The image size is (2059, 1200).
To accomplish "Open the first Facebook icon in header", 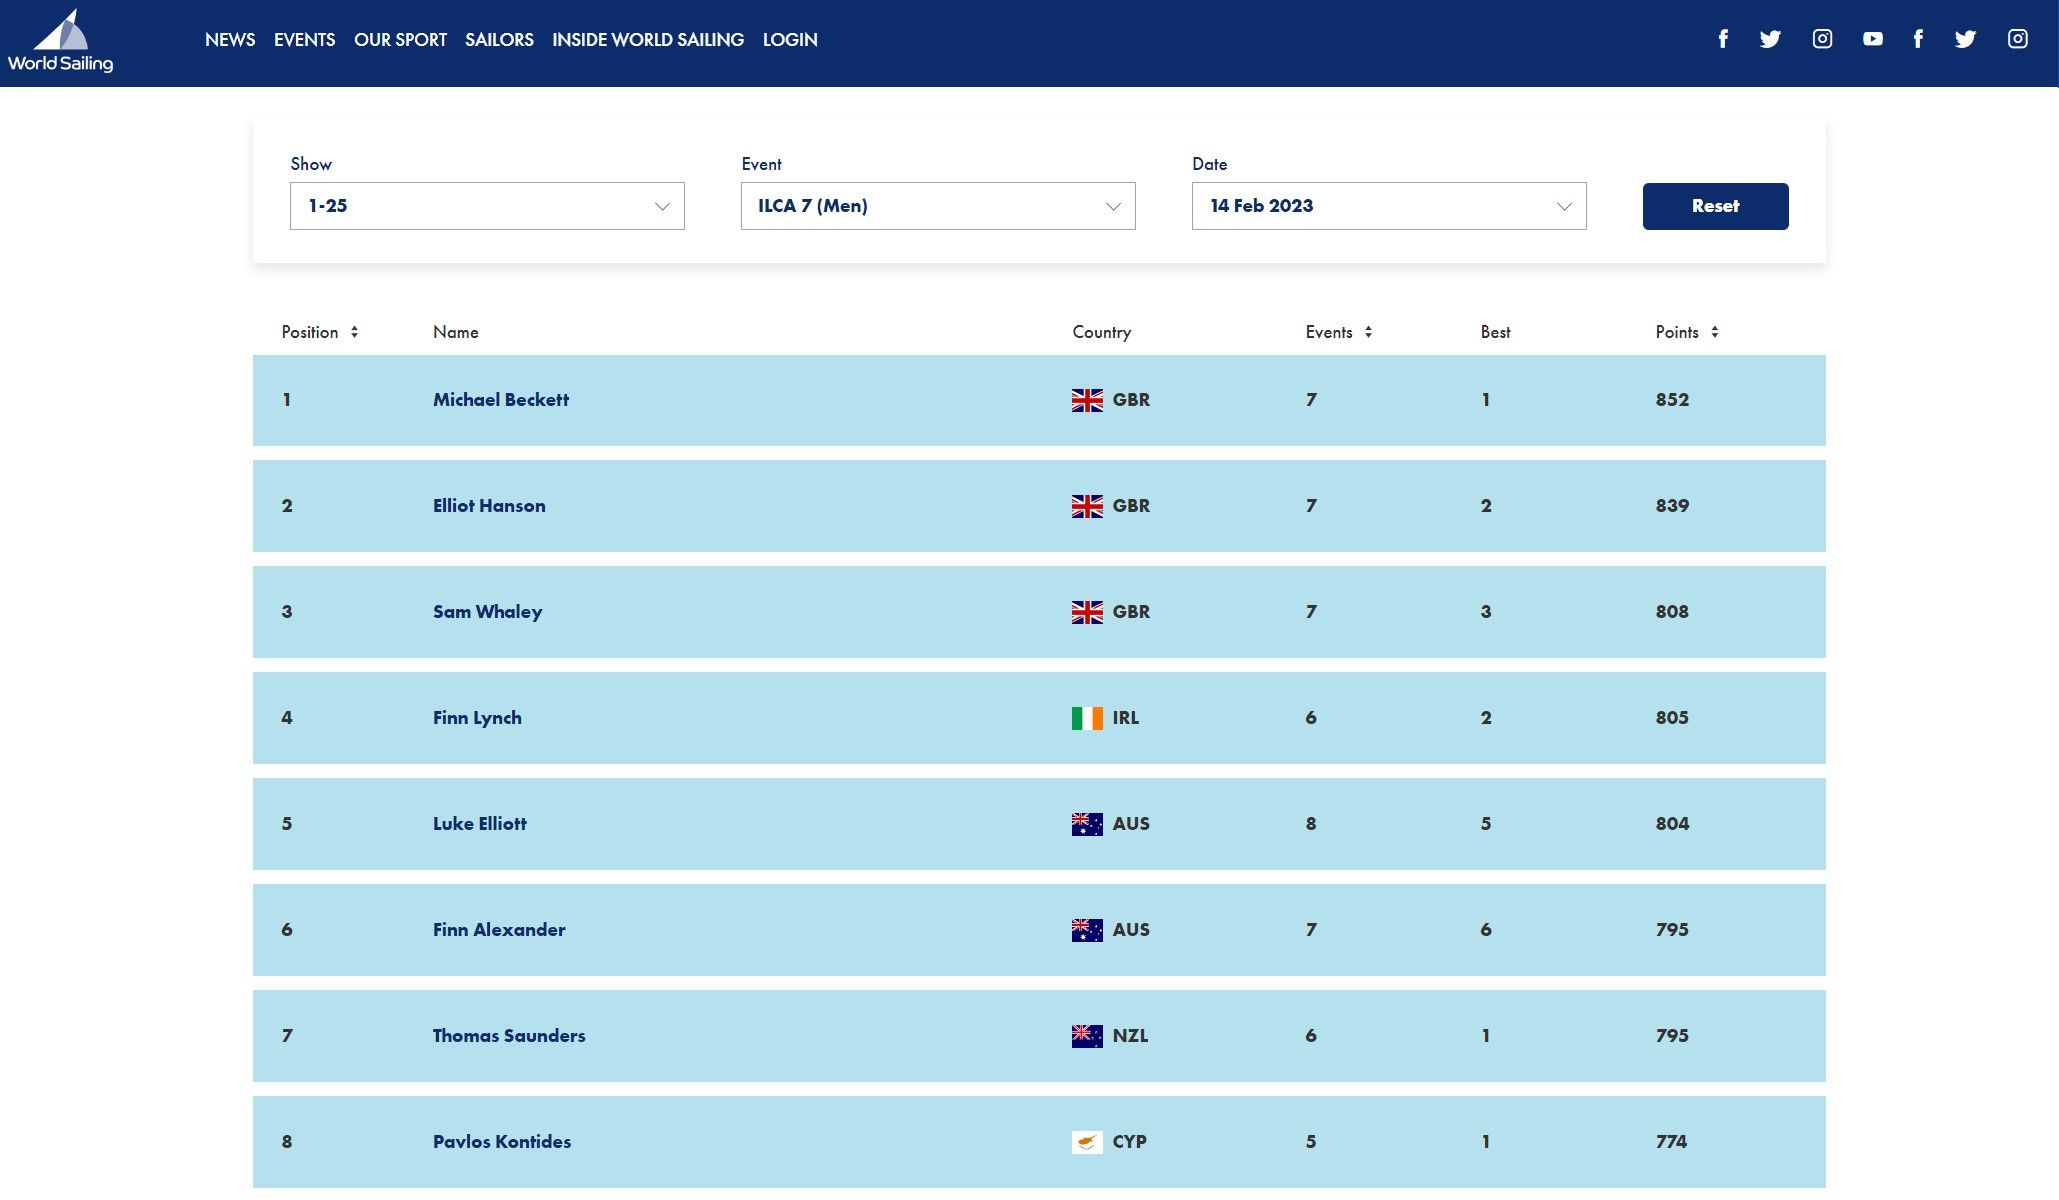I will (x=1723, y=39).
